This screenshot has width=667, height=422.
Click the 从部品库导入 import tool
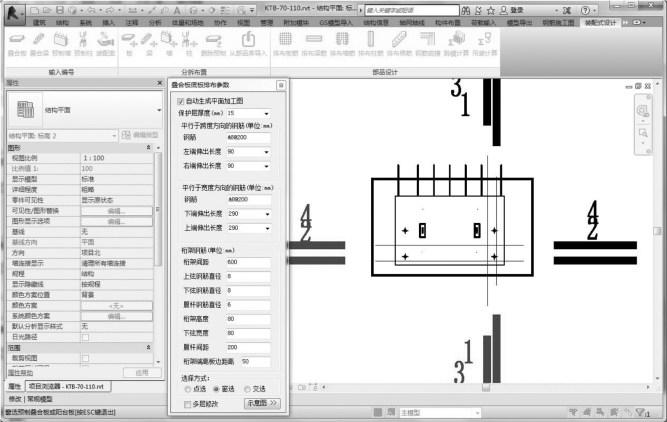pos(248,45)
